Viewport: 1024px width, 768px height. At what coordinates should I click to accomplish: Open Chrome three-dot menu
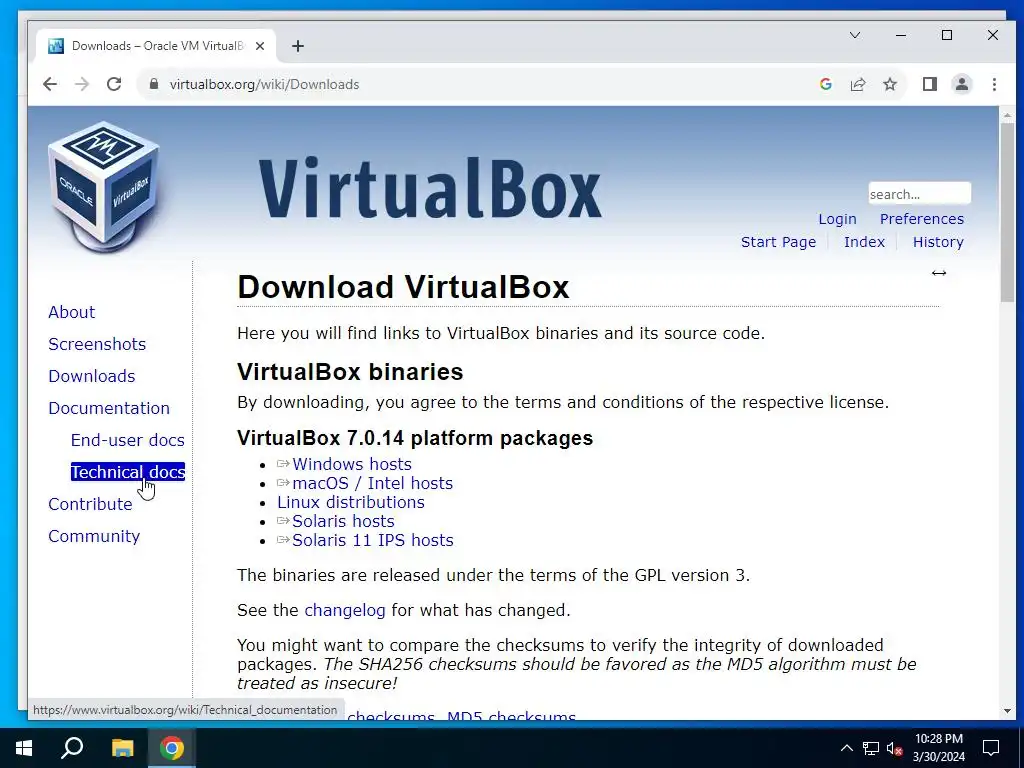click(x=994, y=84)
